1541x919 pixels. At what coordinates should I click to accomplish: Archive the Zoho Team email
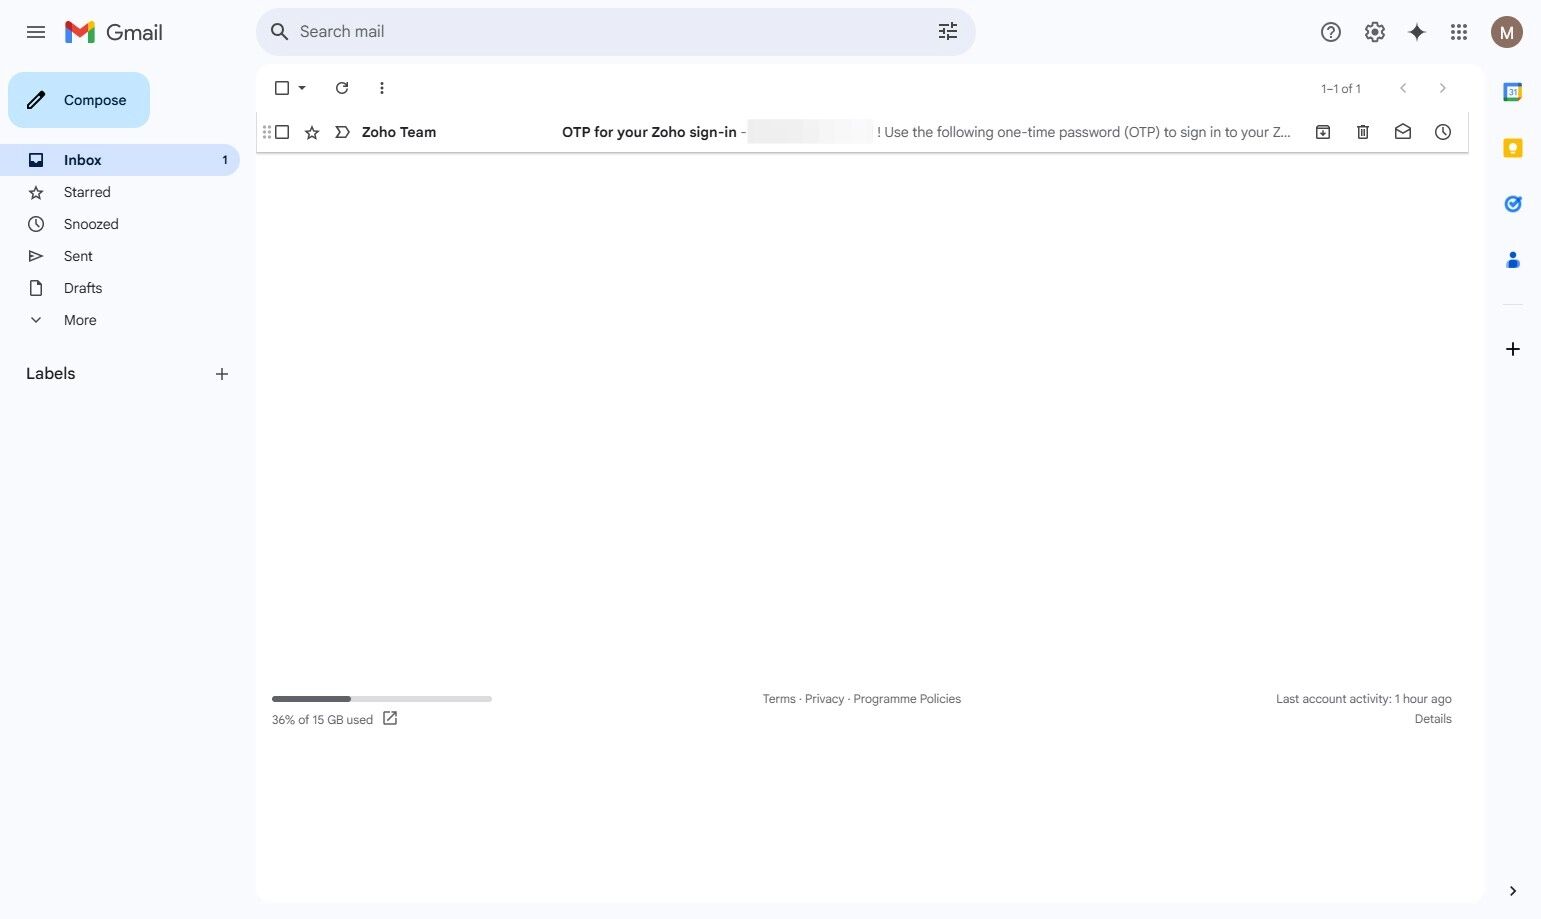1323,132
